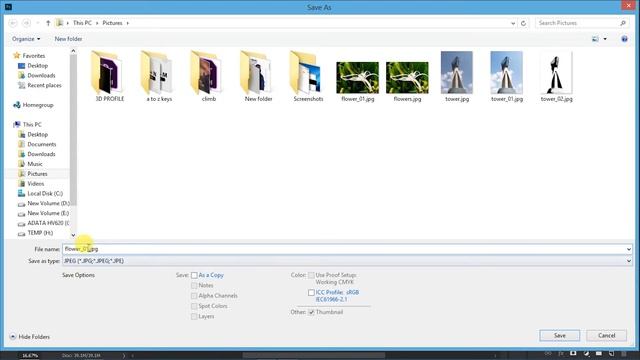This screenshot has width=640, height=360.
Task: Open the view options dropdown arrow
Action: pyautogui.click(x=605, y=39)
